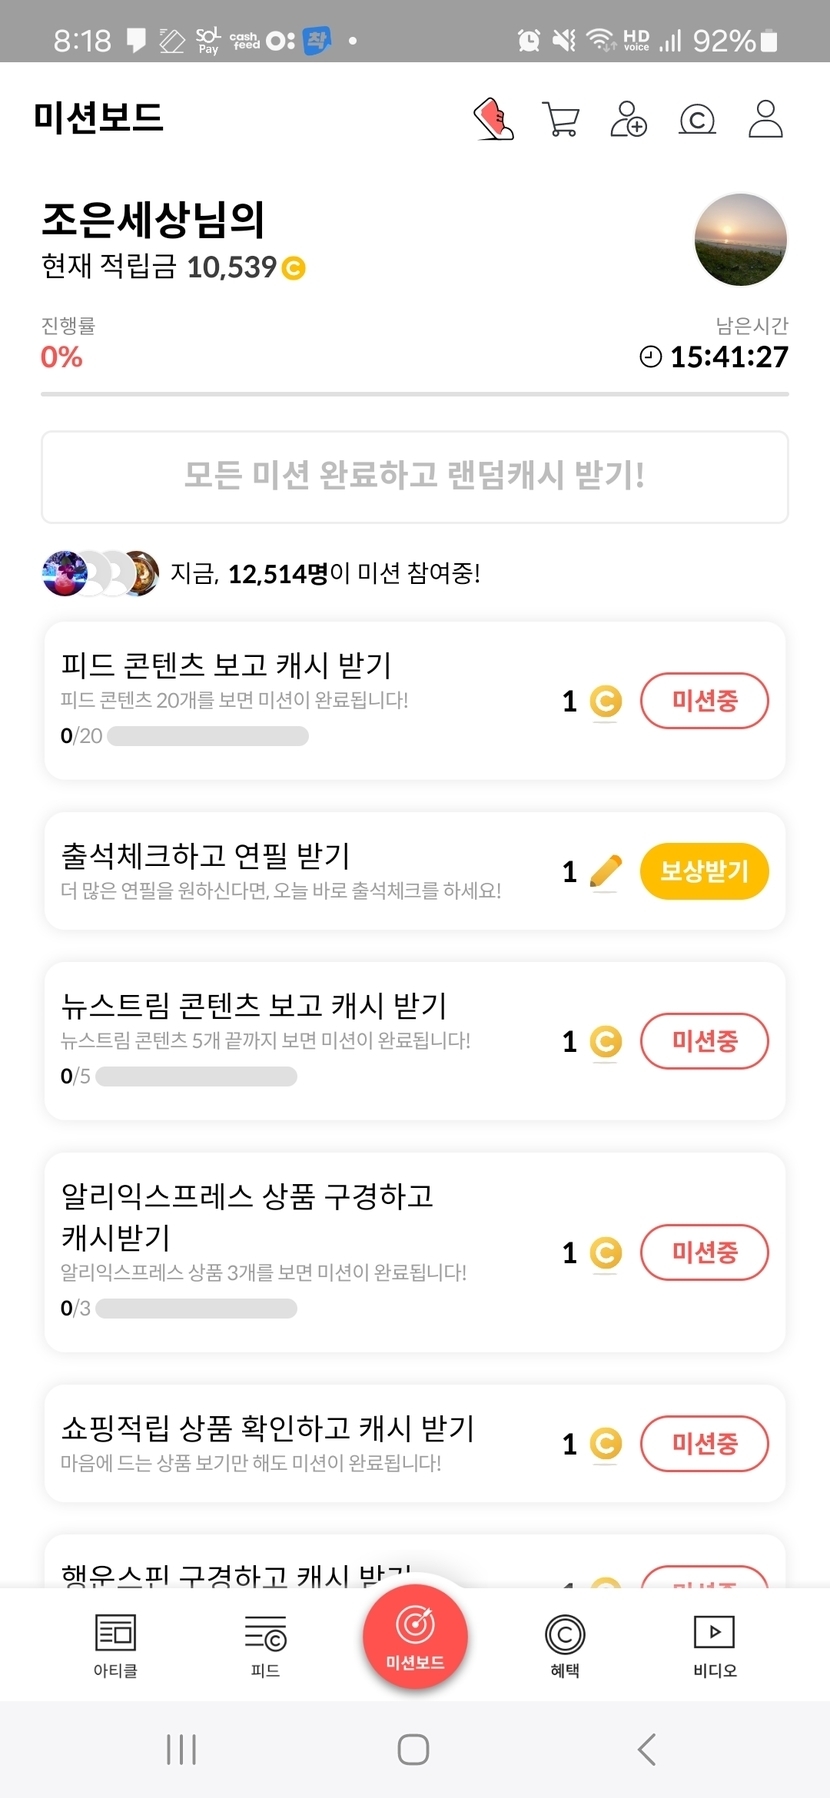Open the cash coin icon in header
The image size is (830, 1798).
[697, 120]
